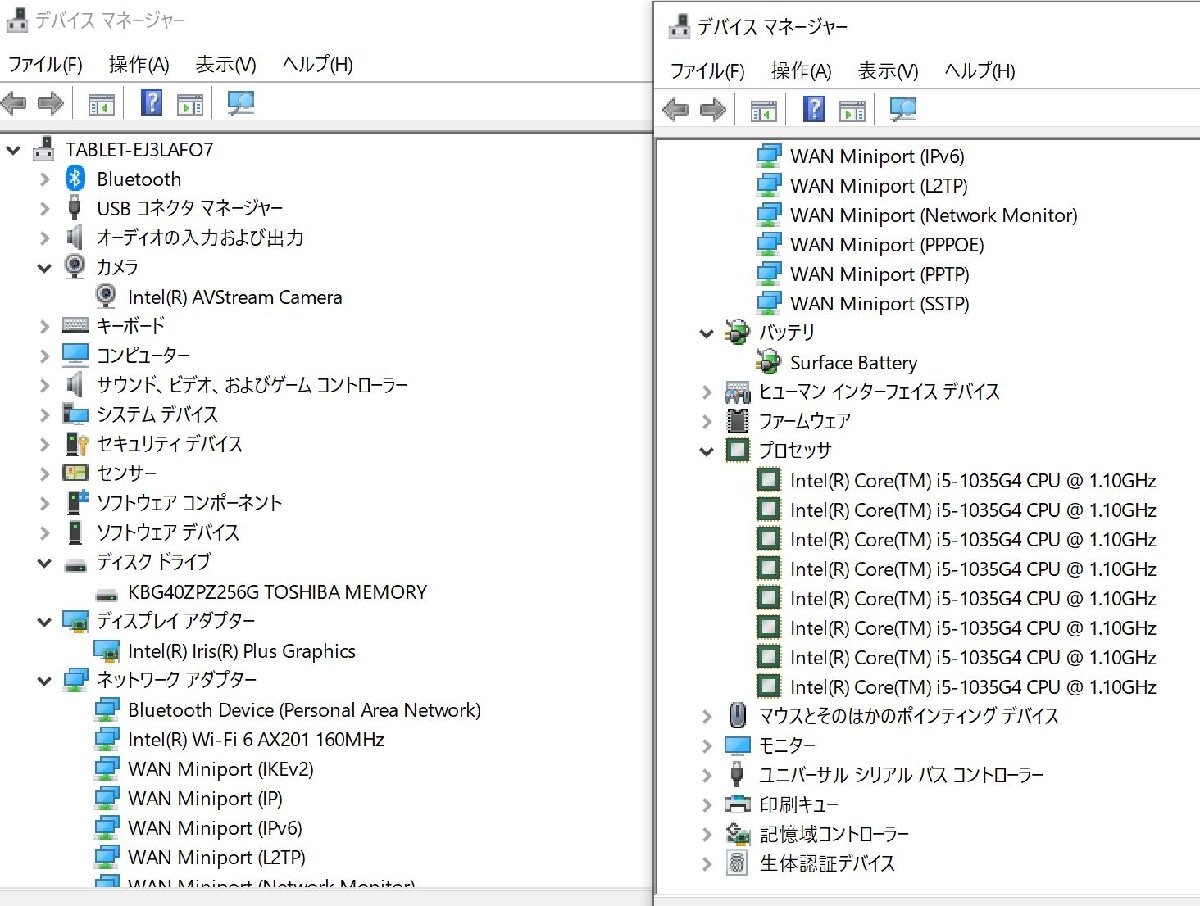Click Help icon in right window toolbar
The width and height of the screenshot is (1200, 906).
[814, 109]
